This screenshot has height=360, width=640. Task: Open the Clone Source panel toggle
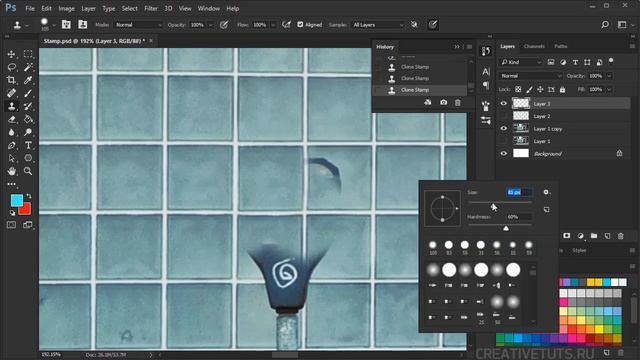[82, 24]
